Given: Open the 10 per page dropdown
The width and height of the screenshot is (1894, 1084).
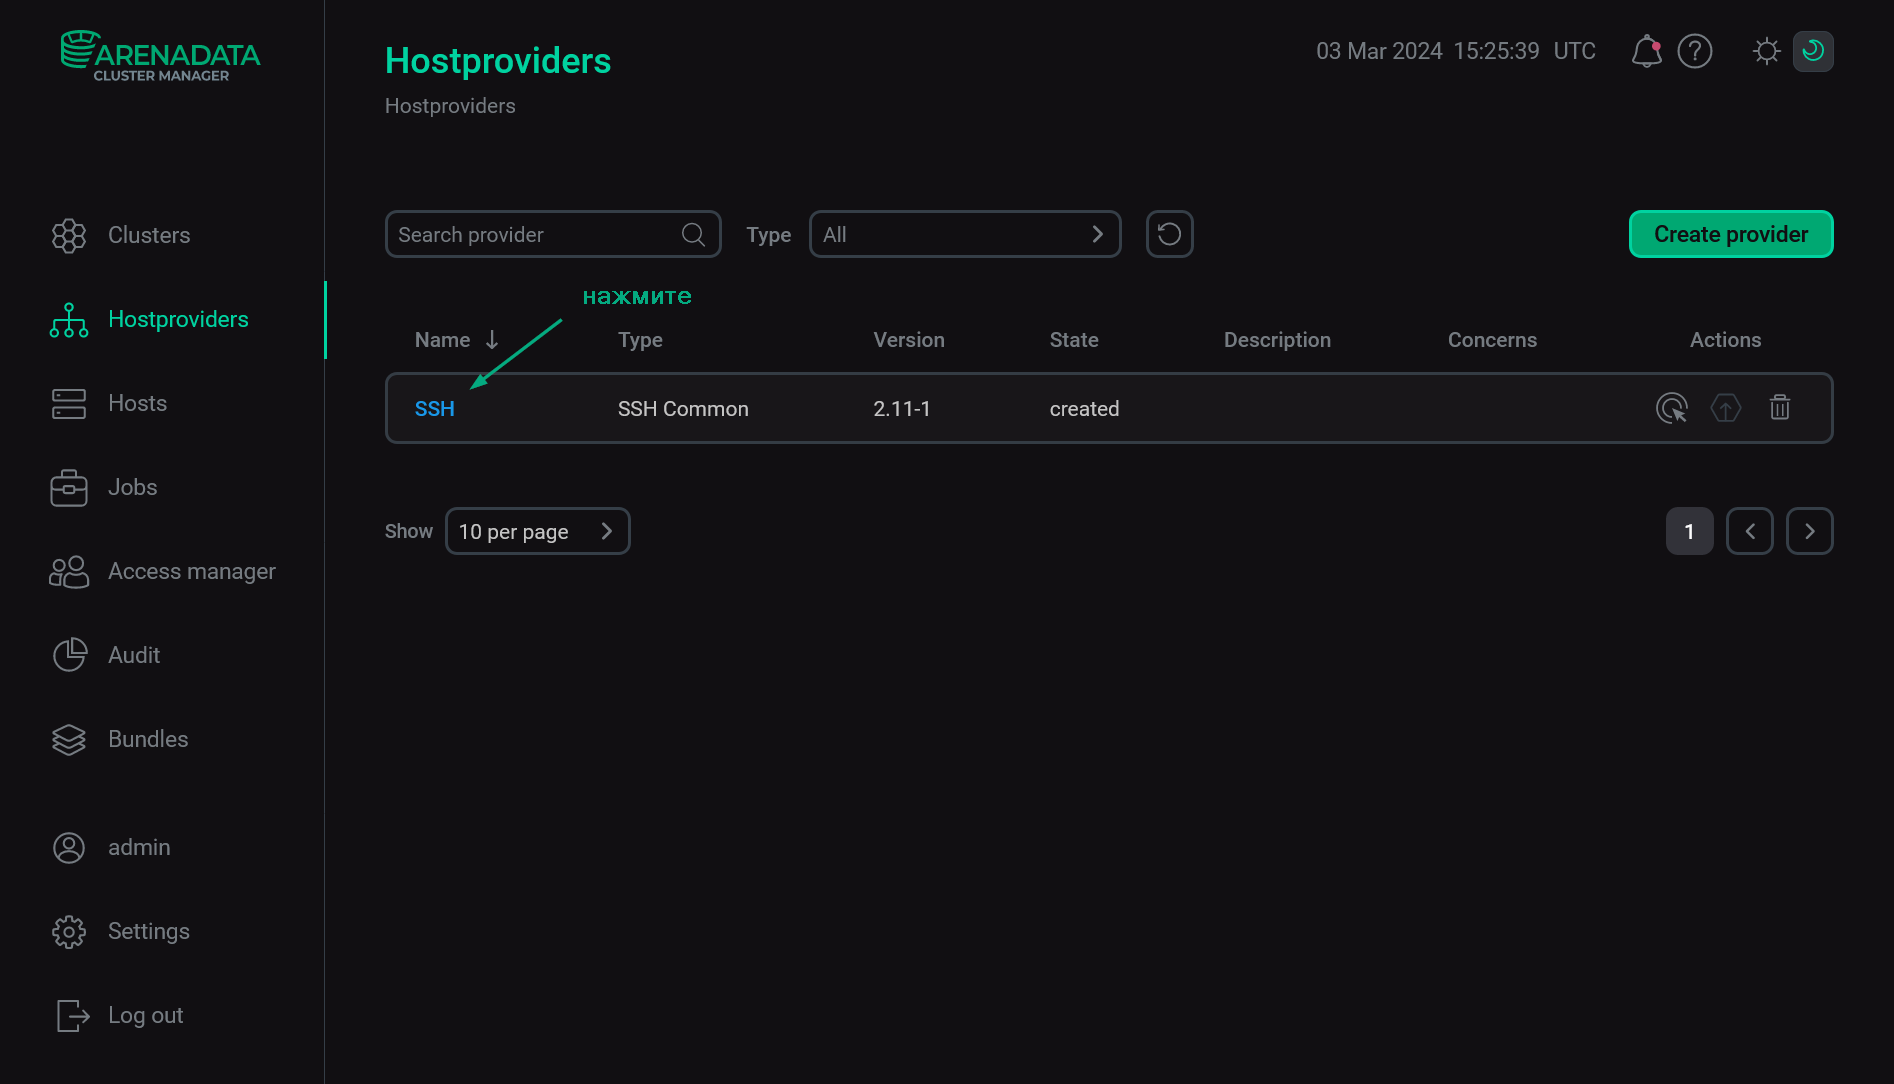Looking at the screenshot, I should point(537,531).
